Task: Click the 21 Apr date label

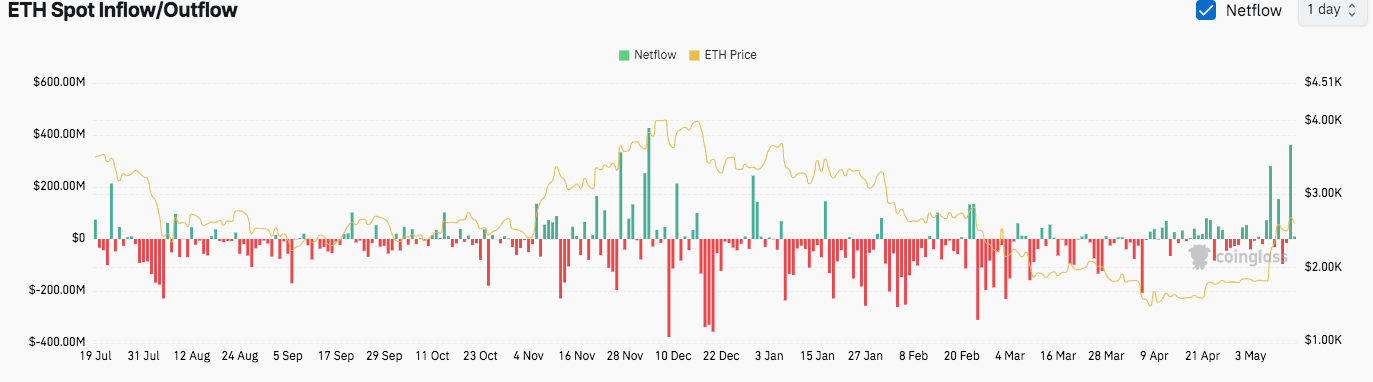Action: 1202,355
